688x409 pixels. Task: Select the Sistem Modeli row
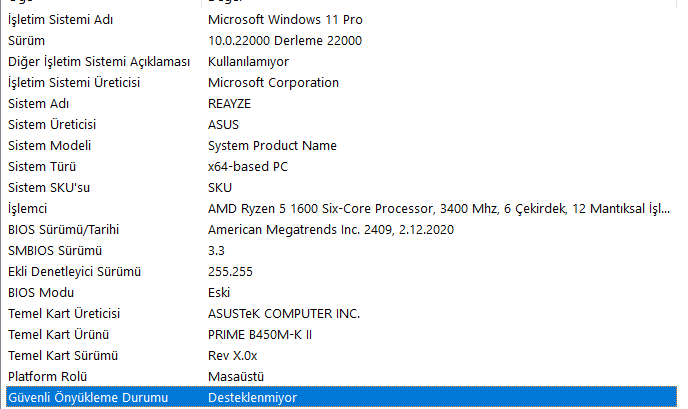[x=49, y=145]
